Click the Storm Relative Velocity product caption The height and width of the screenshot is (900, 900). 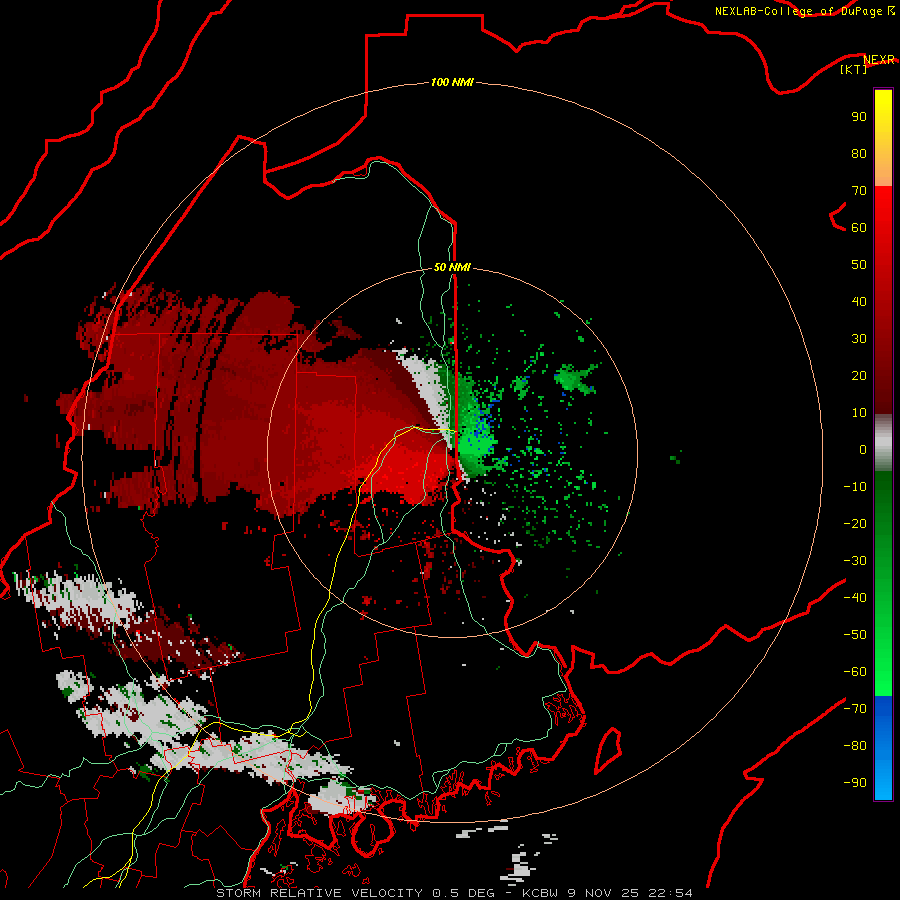(x=453, y=893)
